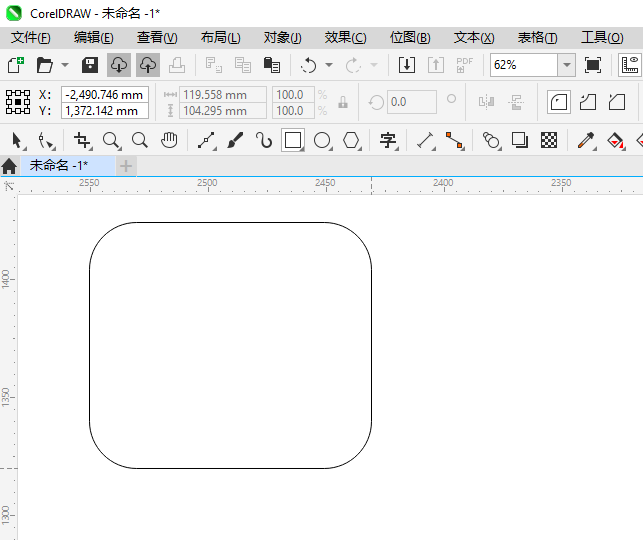The height and width of the screenshot is (540, 643).
Task: Open the 查看(V) menu
Action: tap(157, 38)
